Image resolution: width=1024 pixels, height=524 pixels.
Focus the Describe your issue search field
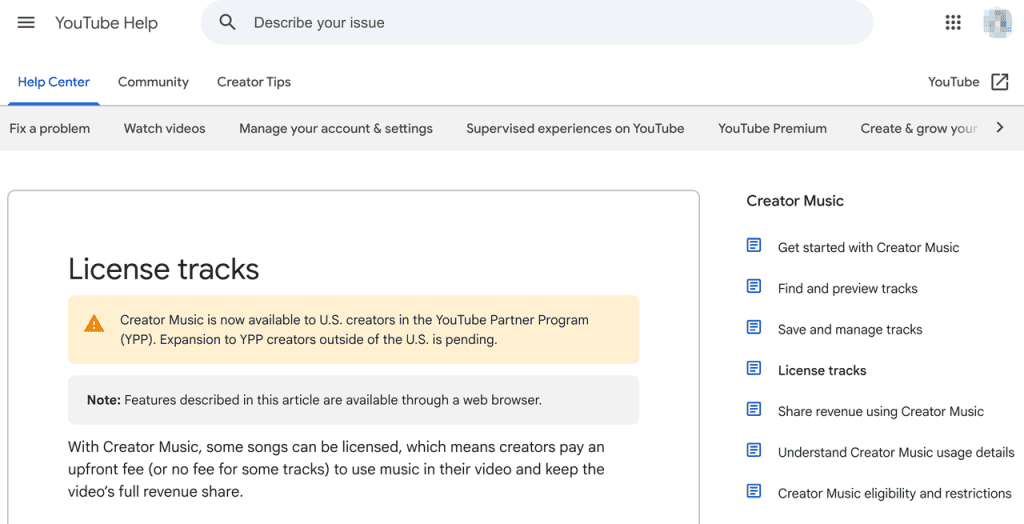point(537,22)
